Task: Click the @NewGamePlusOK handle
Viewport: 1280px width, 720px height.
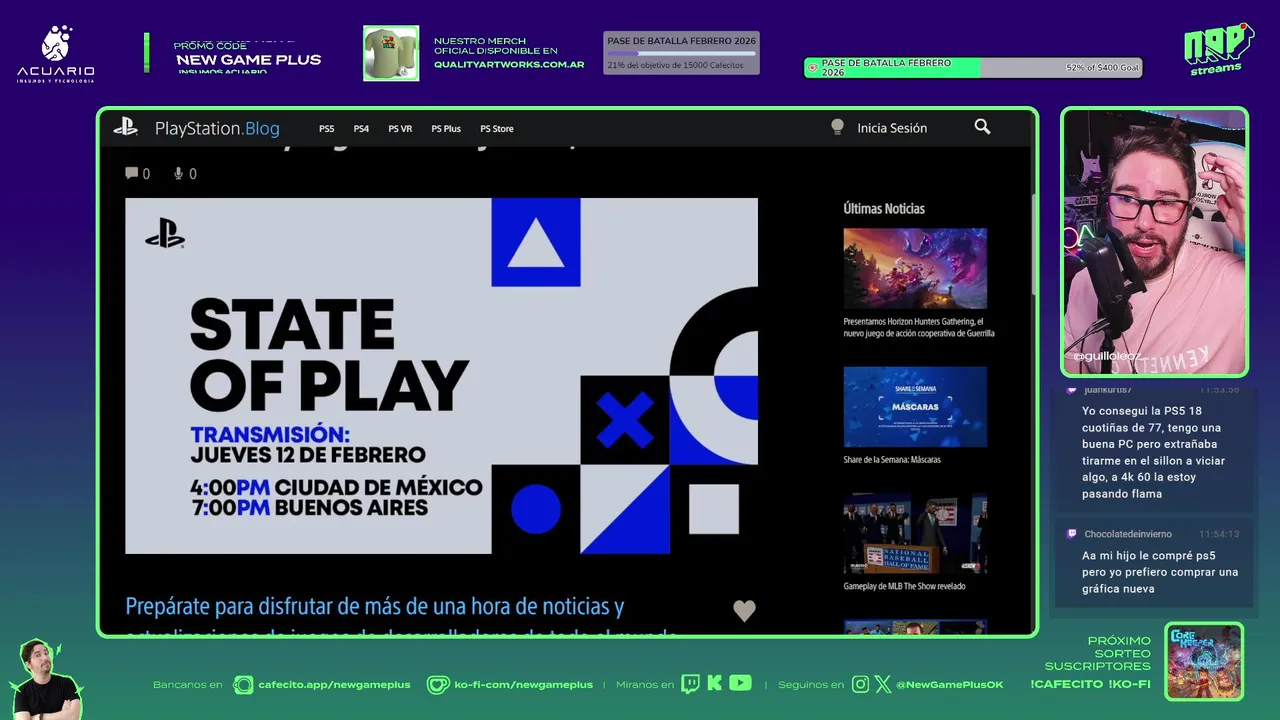Action: [950, 685]
